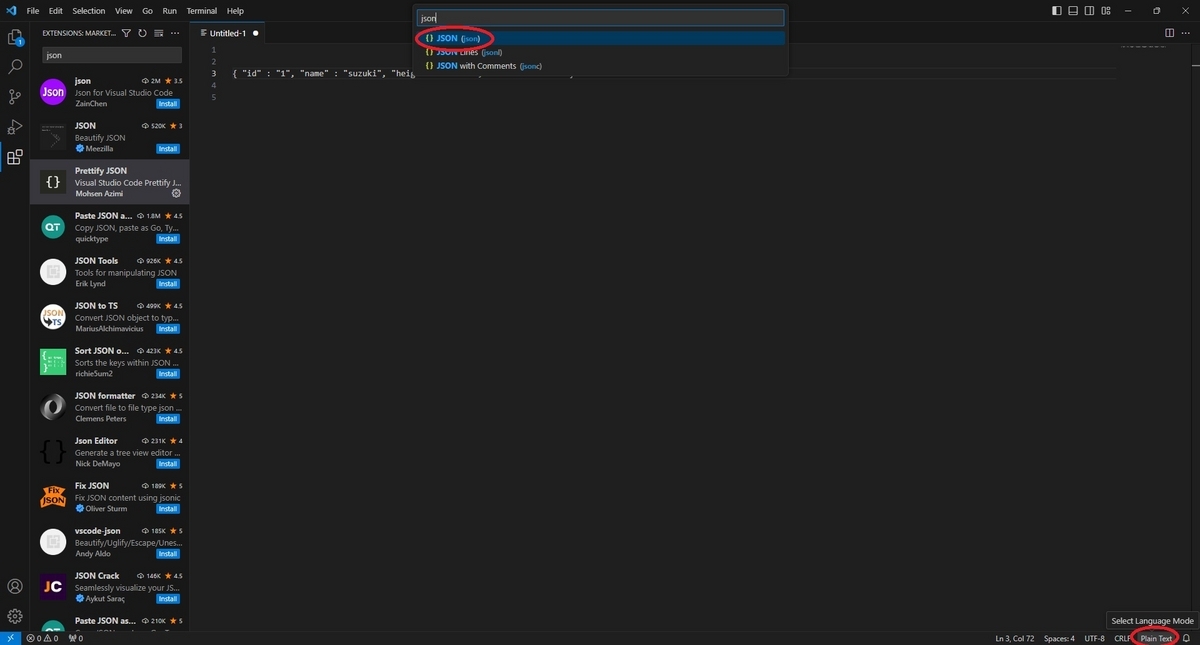Toggle secondary side bar layout icon
This screenshot has height=645, width=1200.
click(x=1090, y=10)
